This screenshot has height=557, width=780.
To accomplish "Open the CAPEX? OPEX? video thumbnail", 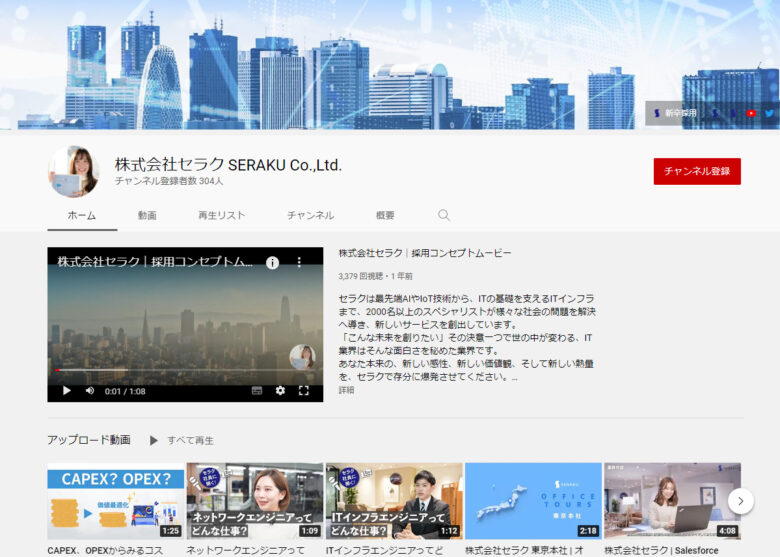I will pyautogui.click(x=115, y=501).
